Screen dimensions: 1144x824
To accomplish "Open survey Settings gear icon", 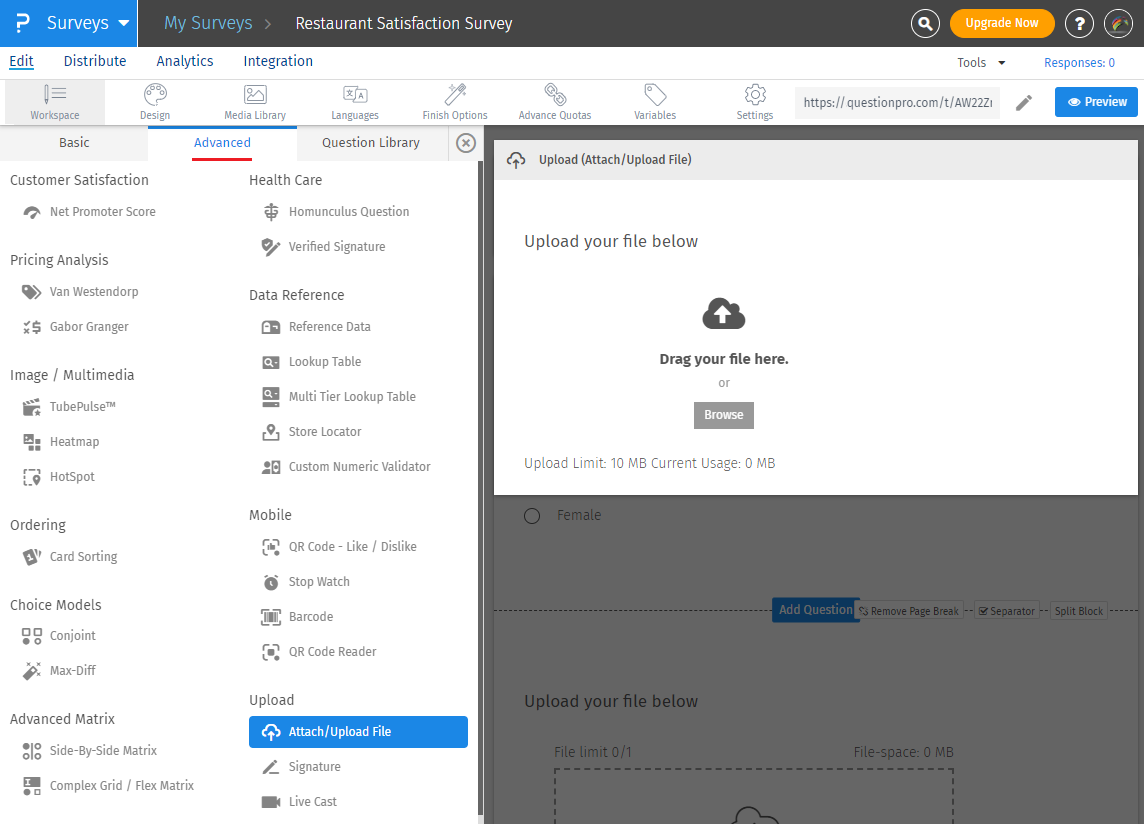I will pyautogui.click(x=755, y=102).
